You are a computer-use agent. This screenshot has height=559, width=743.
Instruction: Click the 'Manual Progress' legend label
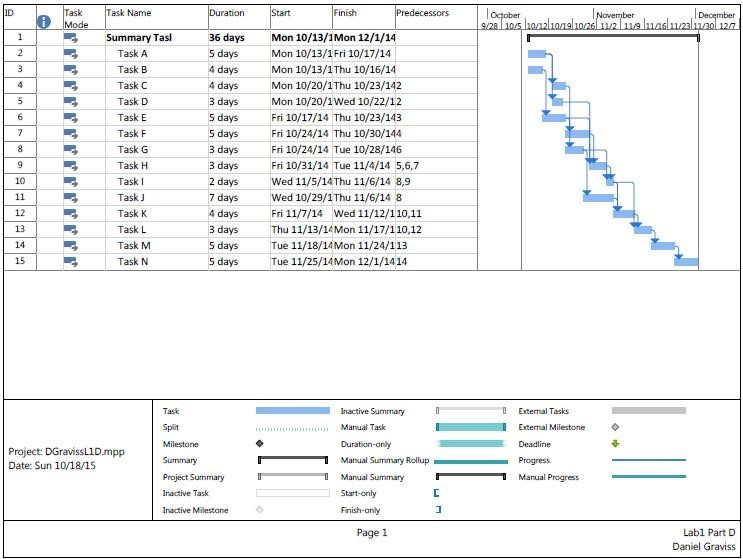pyautogui.click(x=549, y=477)
